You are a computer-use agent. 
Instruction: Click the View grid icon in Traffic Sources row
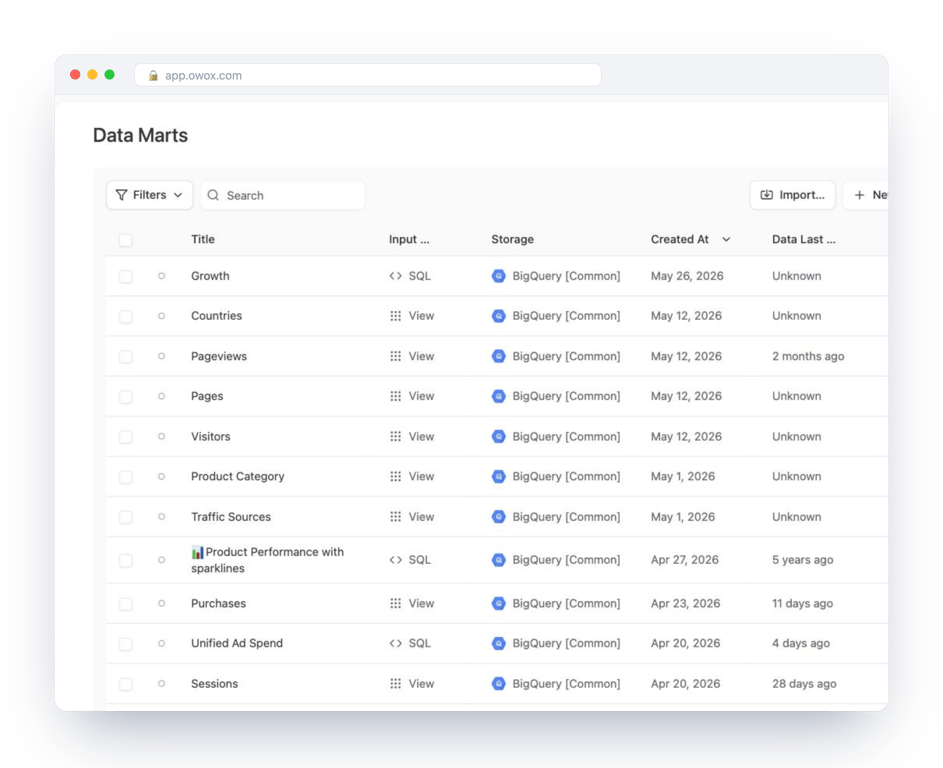pos(395,517)
